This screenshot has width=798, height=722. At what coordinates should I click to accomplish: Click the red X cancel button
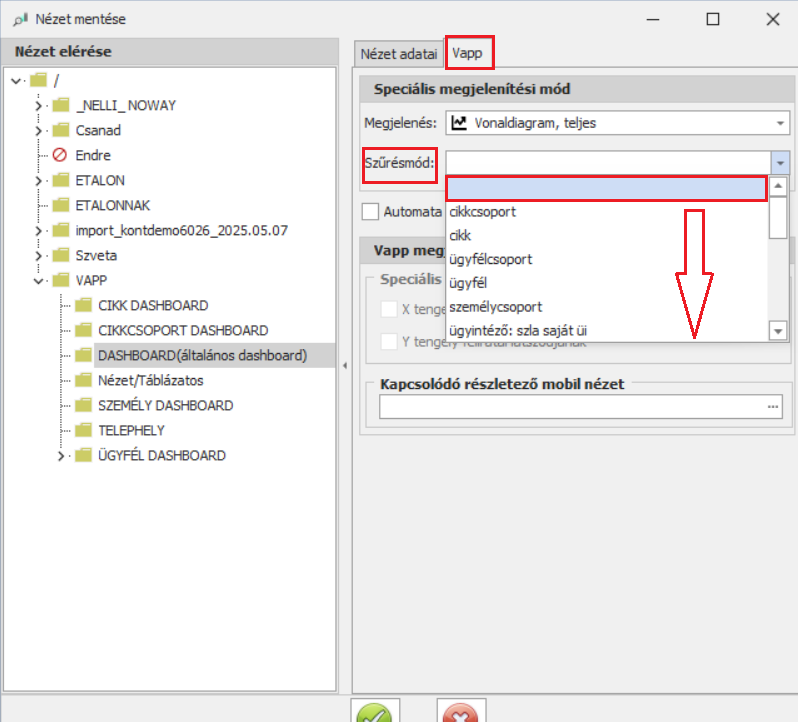(x=460, y=713)
